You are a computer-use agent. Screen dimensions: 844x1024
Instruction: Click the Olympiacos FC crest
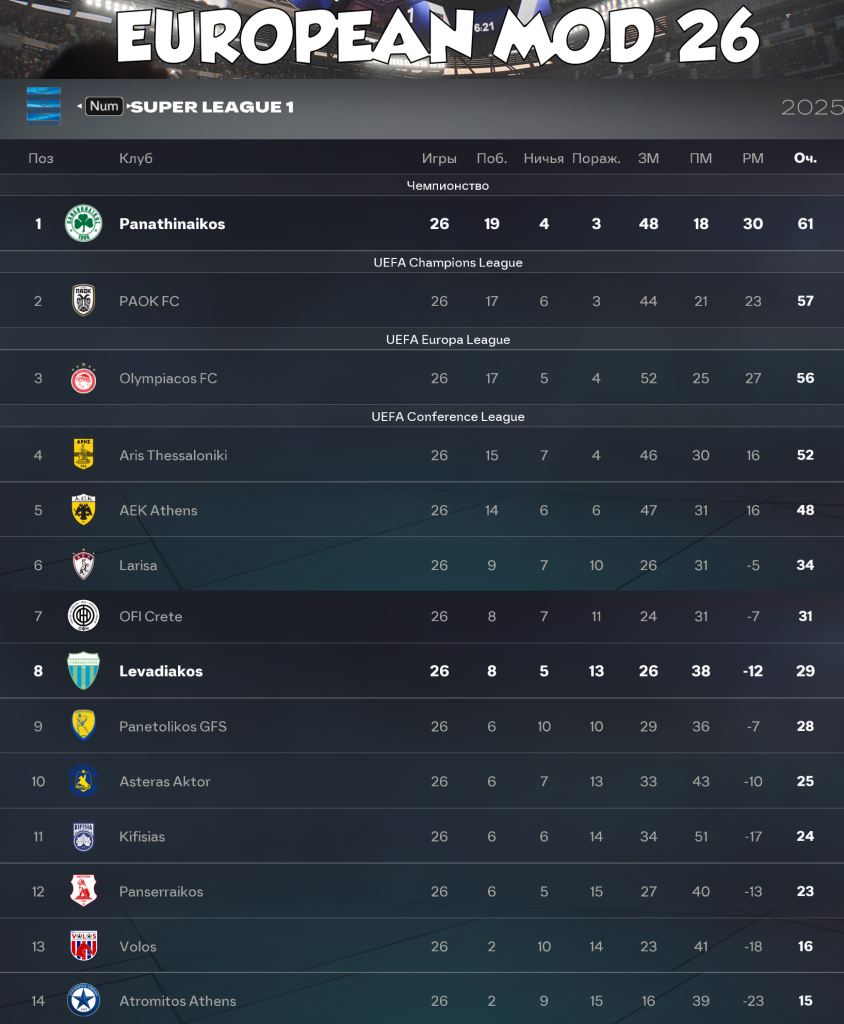pyautogui.click(x=83, y=378)
